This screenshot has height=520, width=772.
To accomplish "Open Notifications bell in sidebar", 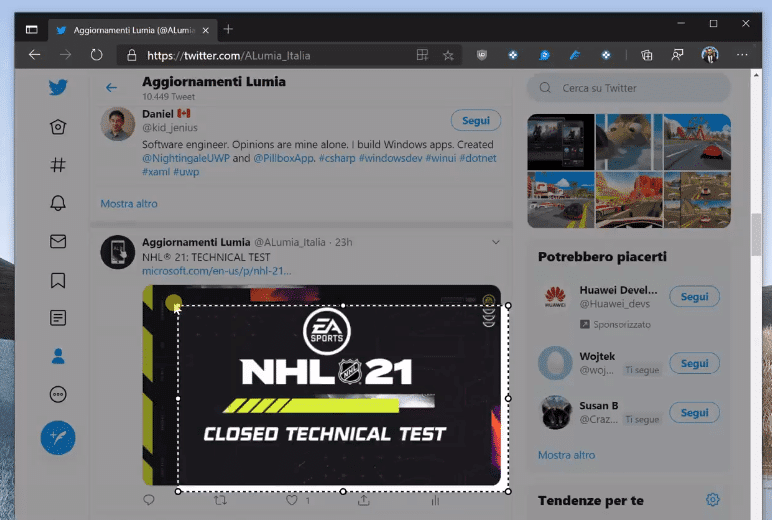I will [x=58, y=203].
